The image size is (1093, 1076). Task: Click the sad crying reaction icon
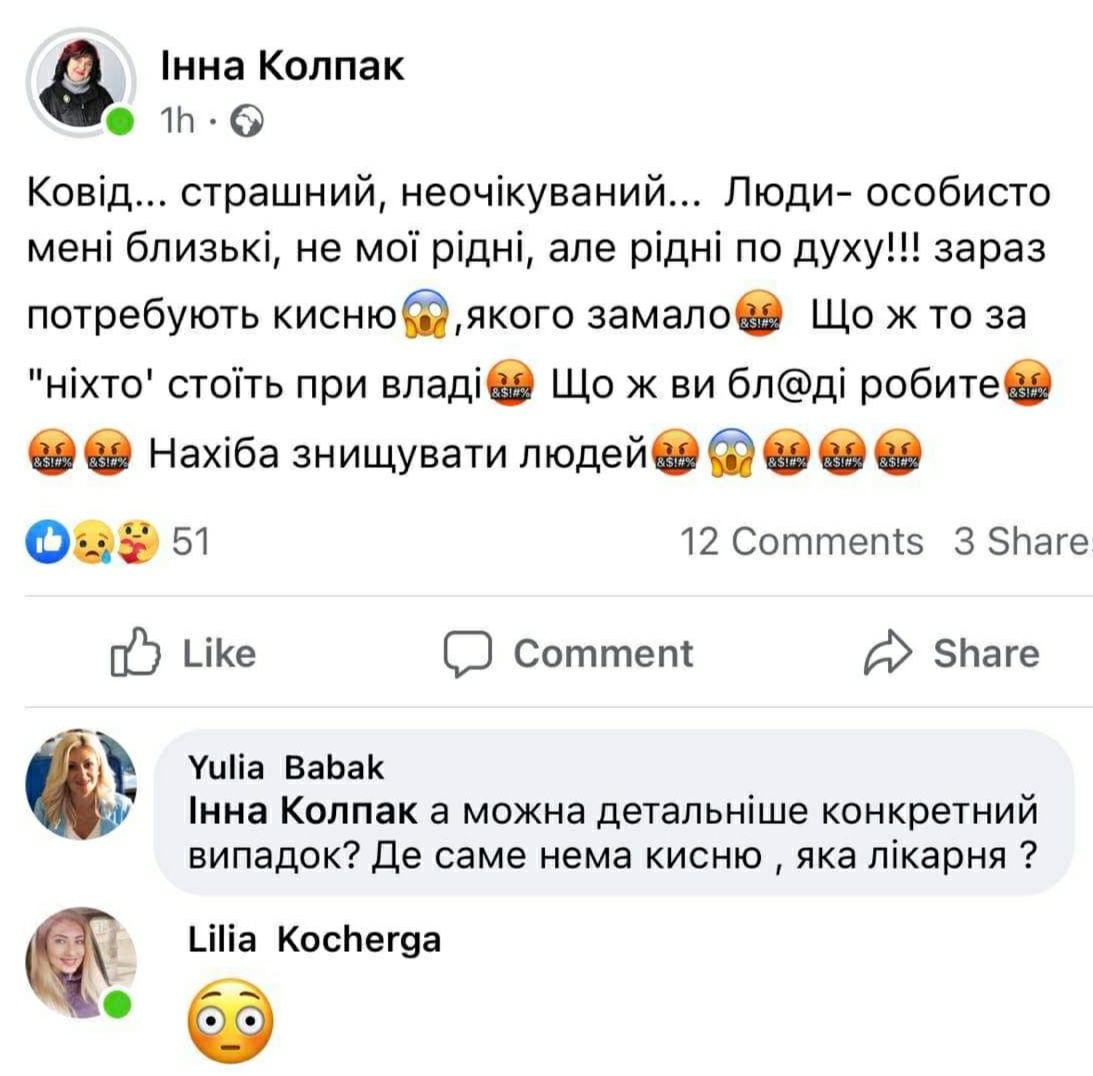click(93, 542)
